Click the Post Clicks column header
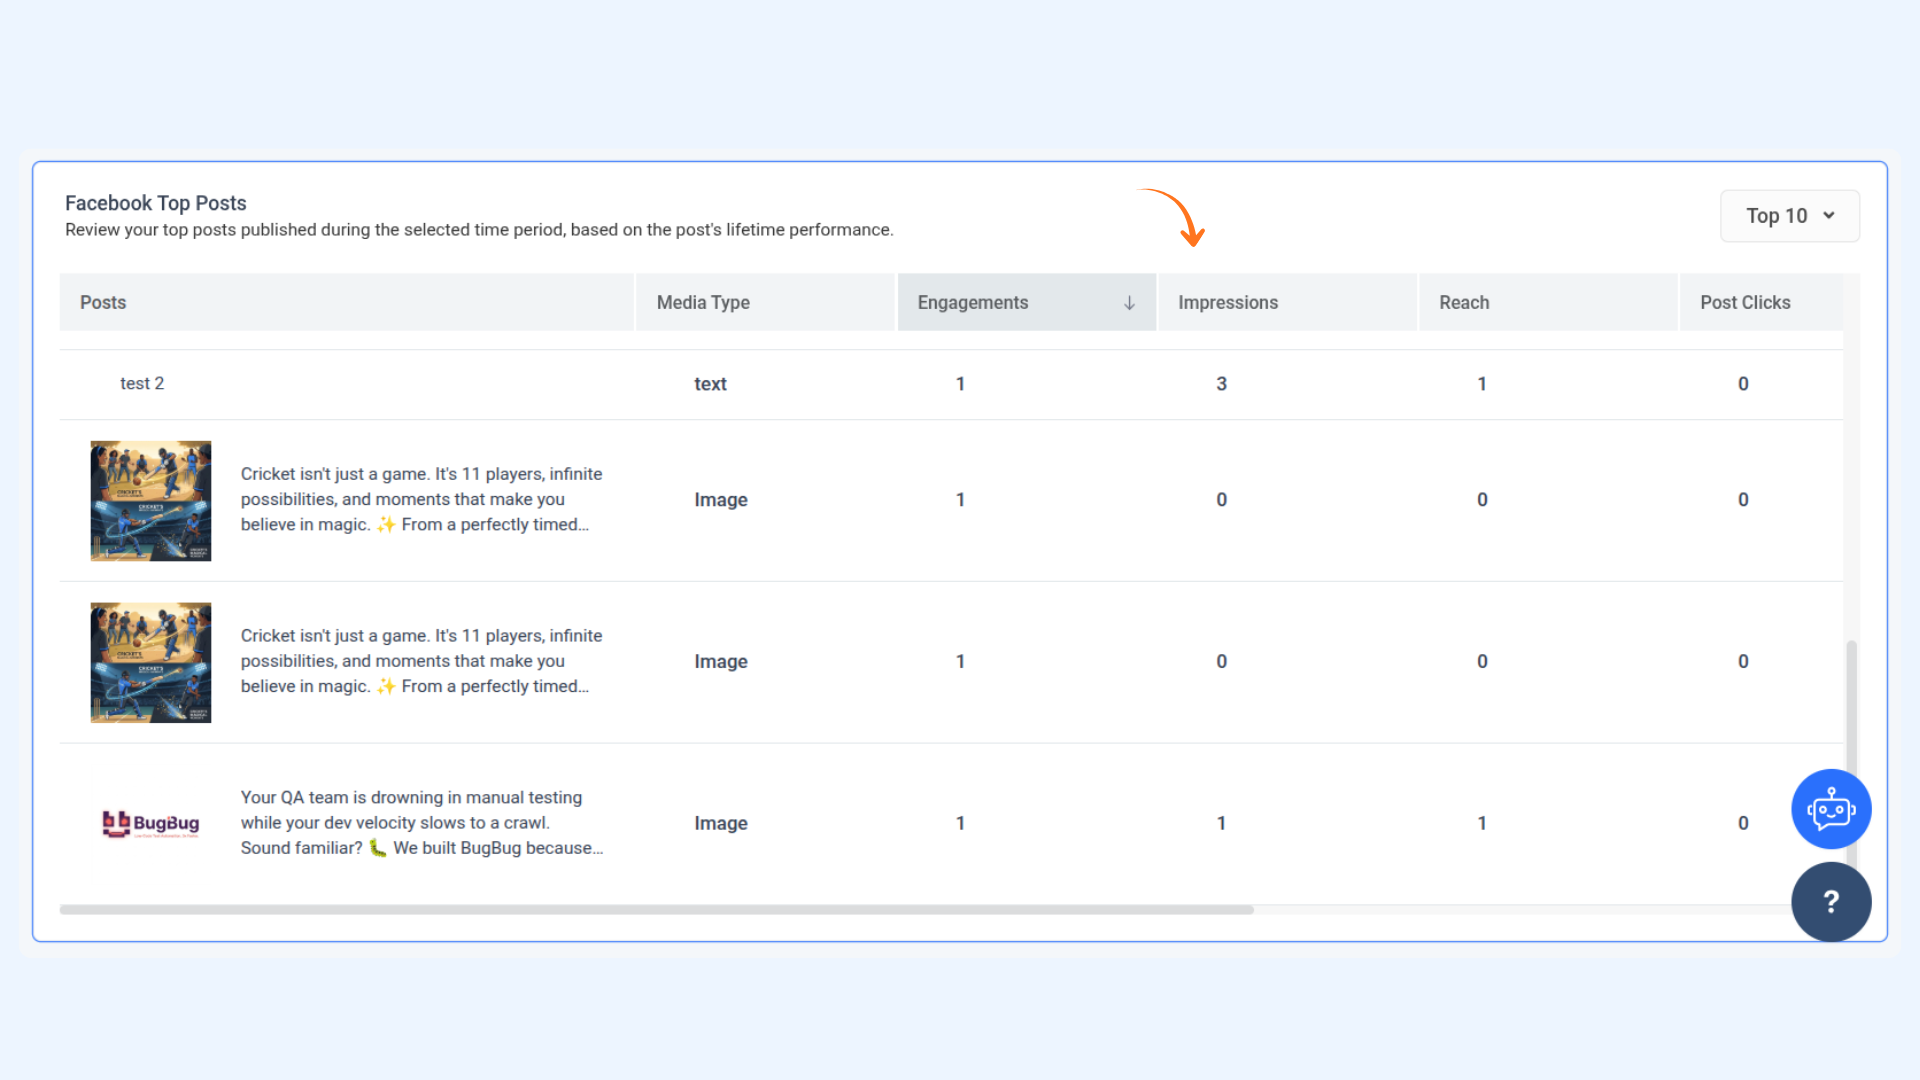This screenshot has height=1080, width=1920. tap(1744, 303)
